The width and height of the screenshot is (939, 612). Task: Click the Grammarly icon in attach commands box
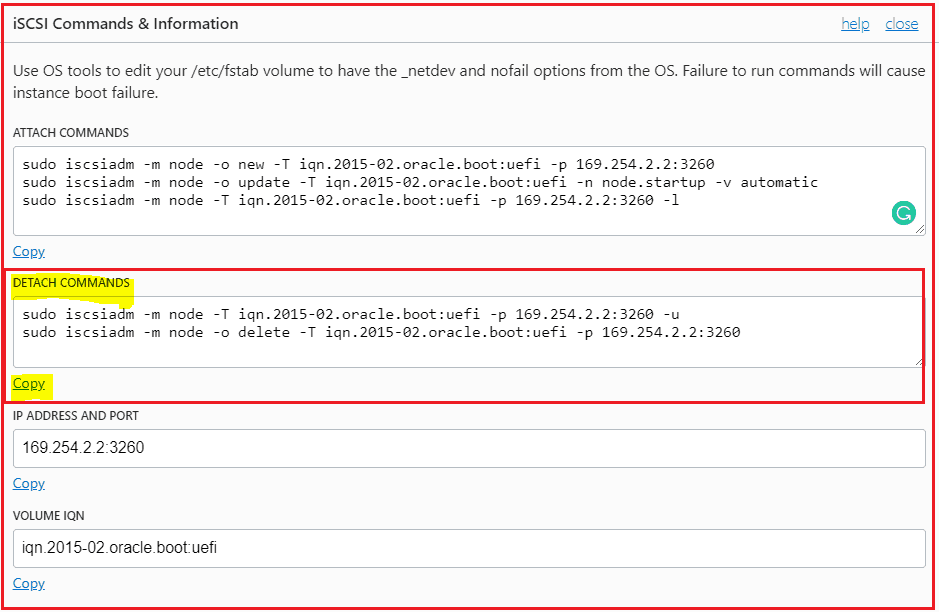click(904, 212)
